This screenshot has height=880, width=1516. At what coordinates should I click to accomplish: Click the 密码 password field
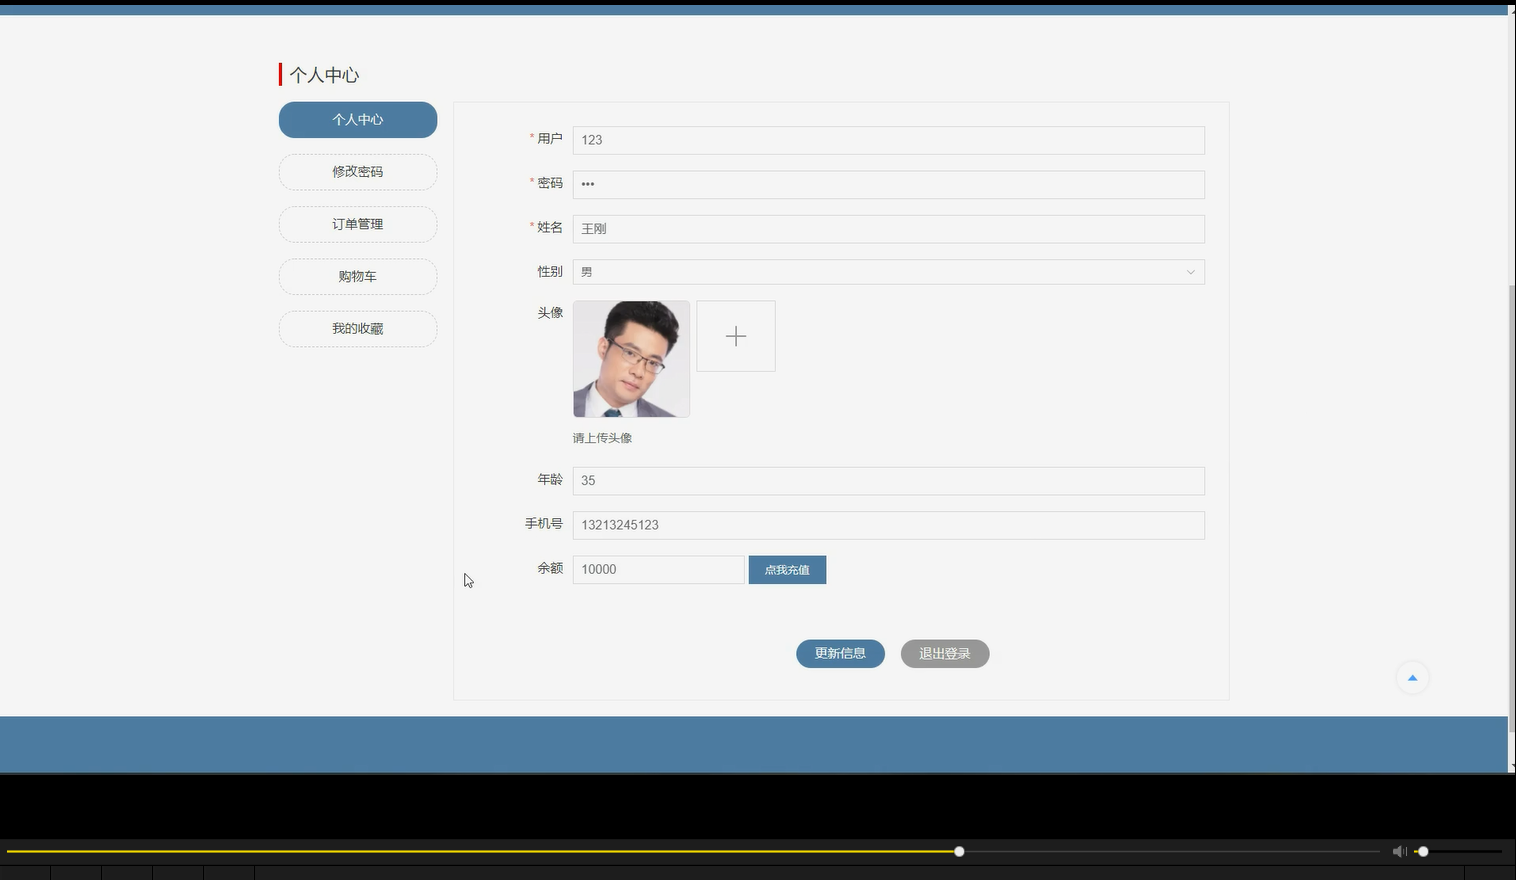[888, 184]
